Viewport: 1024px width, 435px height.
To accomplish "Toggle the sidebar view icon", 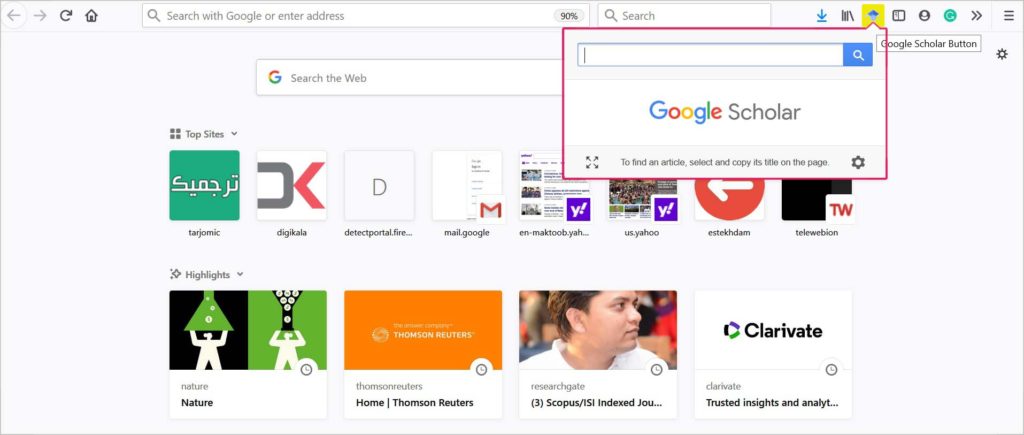I will (x=899, y=16).
